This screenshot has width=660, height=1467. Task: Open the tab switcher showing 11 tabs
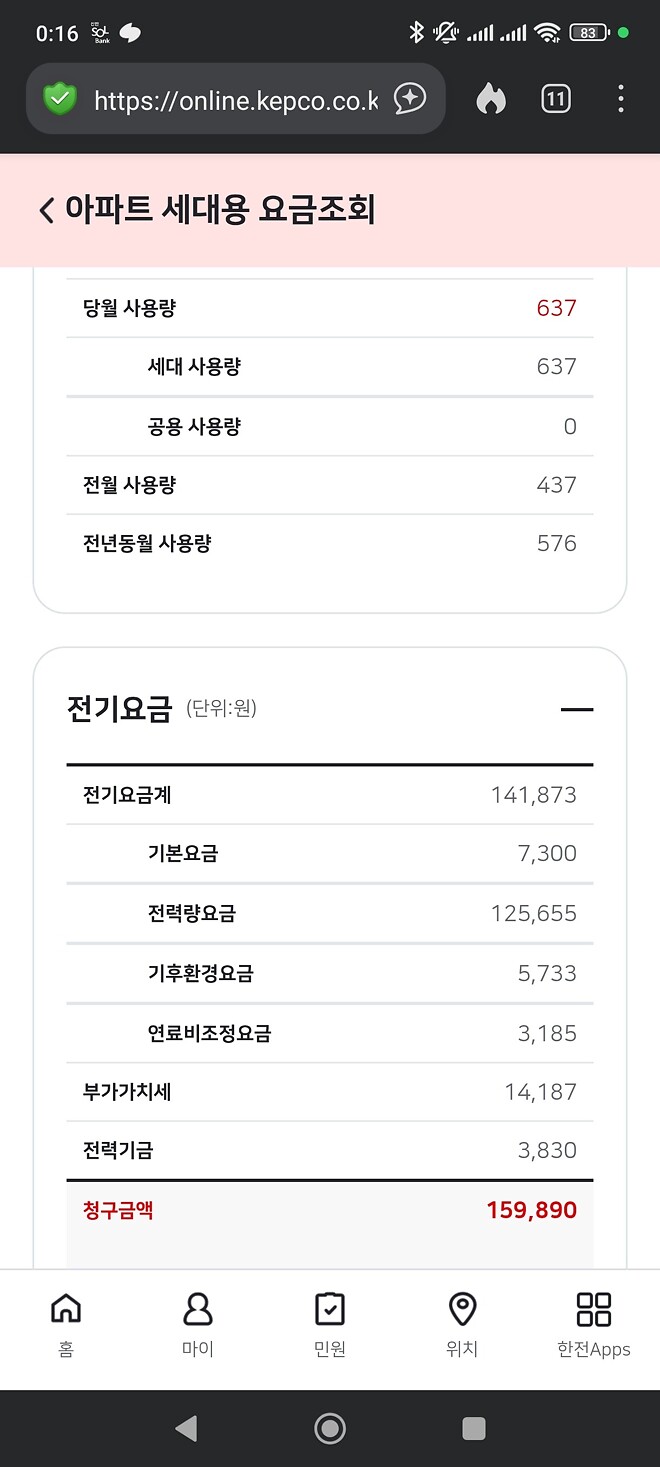(x=554, y=98)
